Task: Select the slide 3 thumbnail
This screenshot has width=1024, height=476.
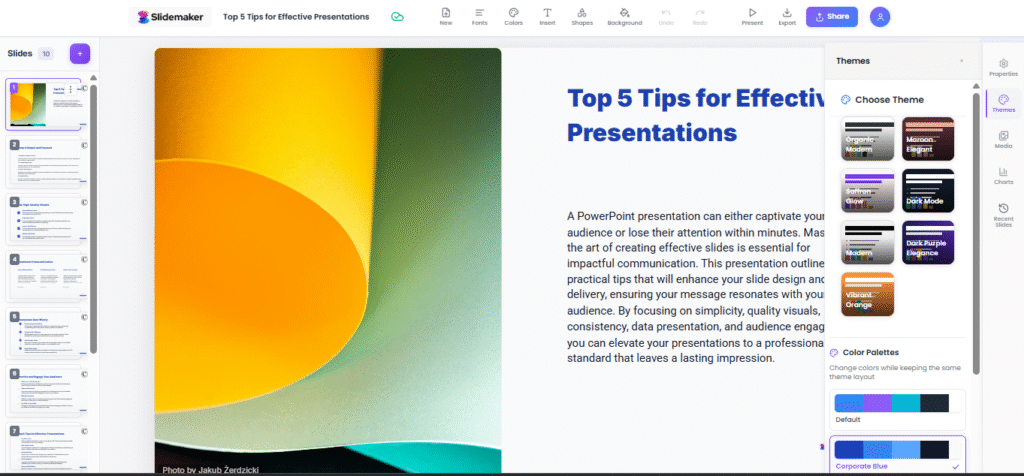Action: click(44, 219)
